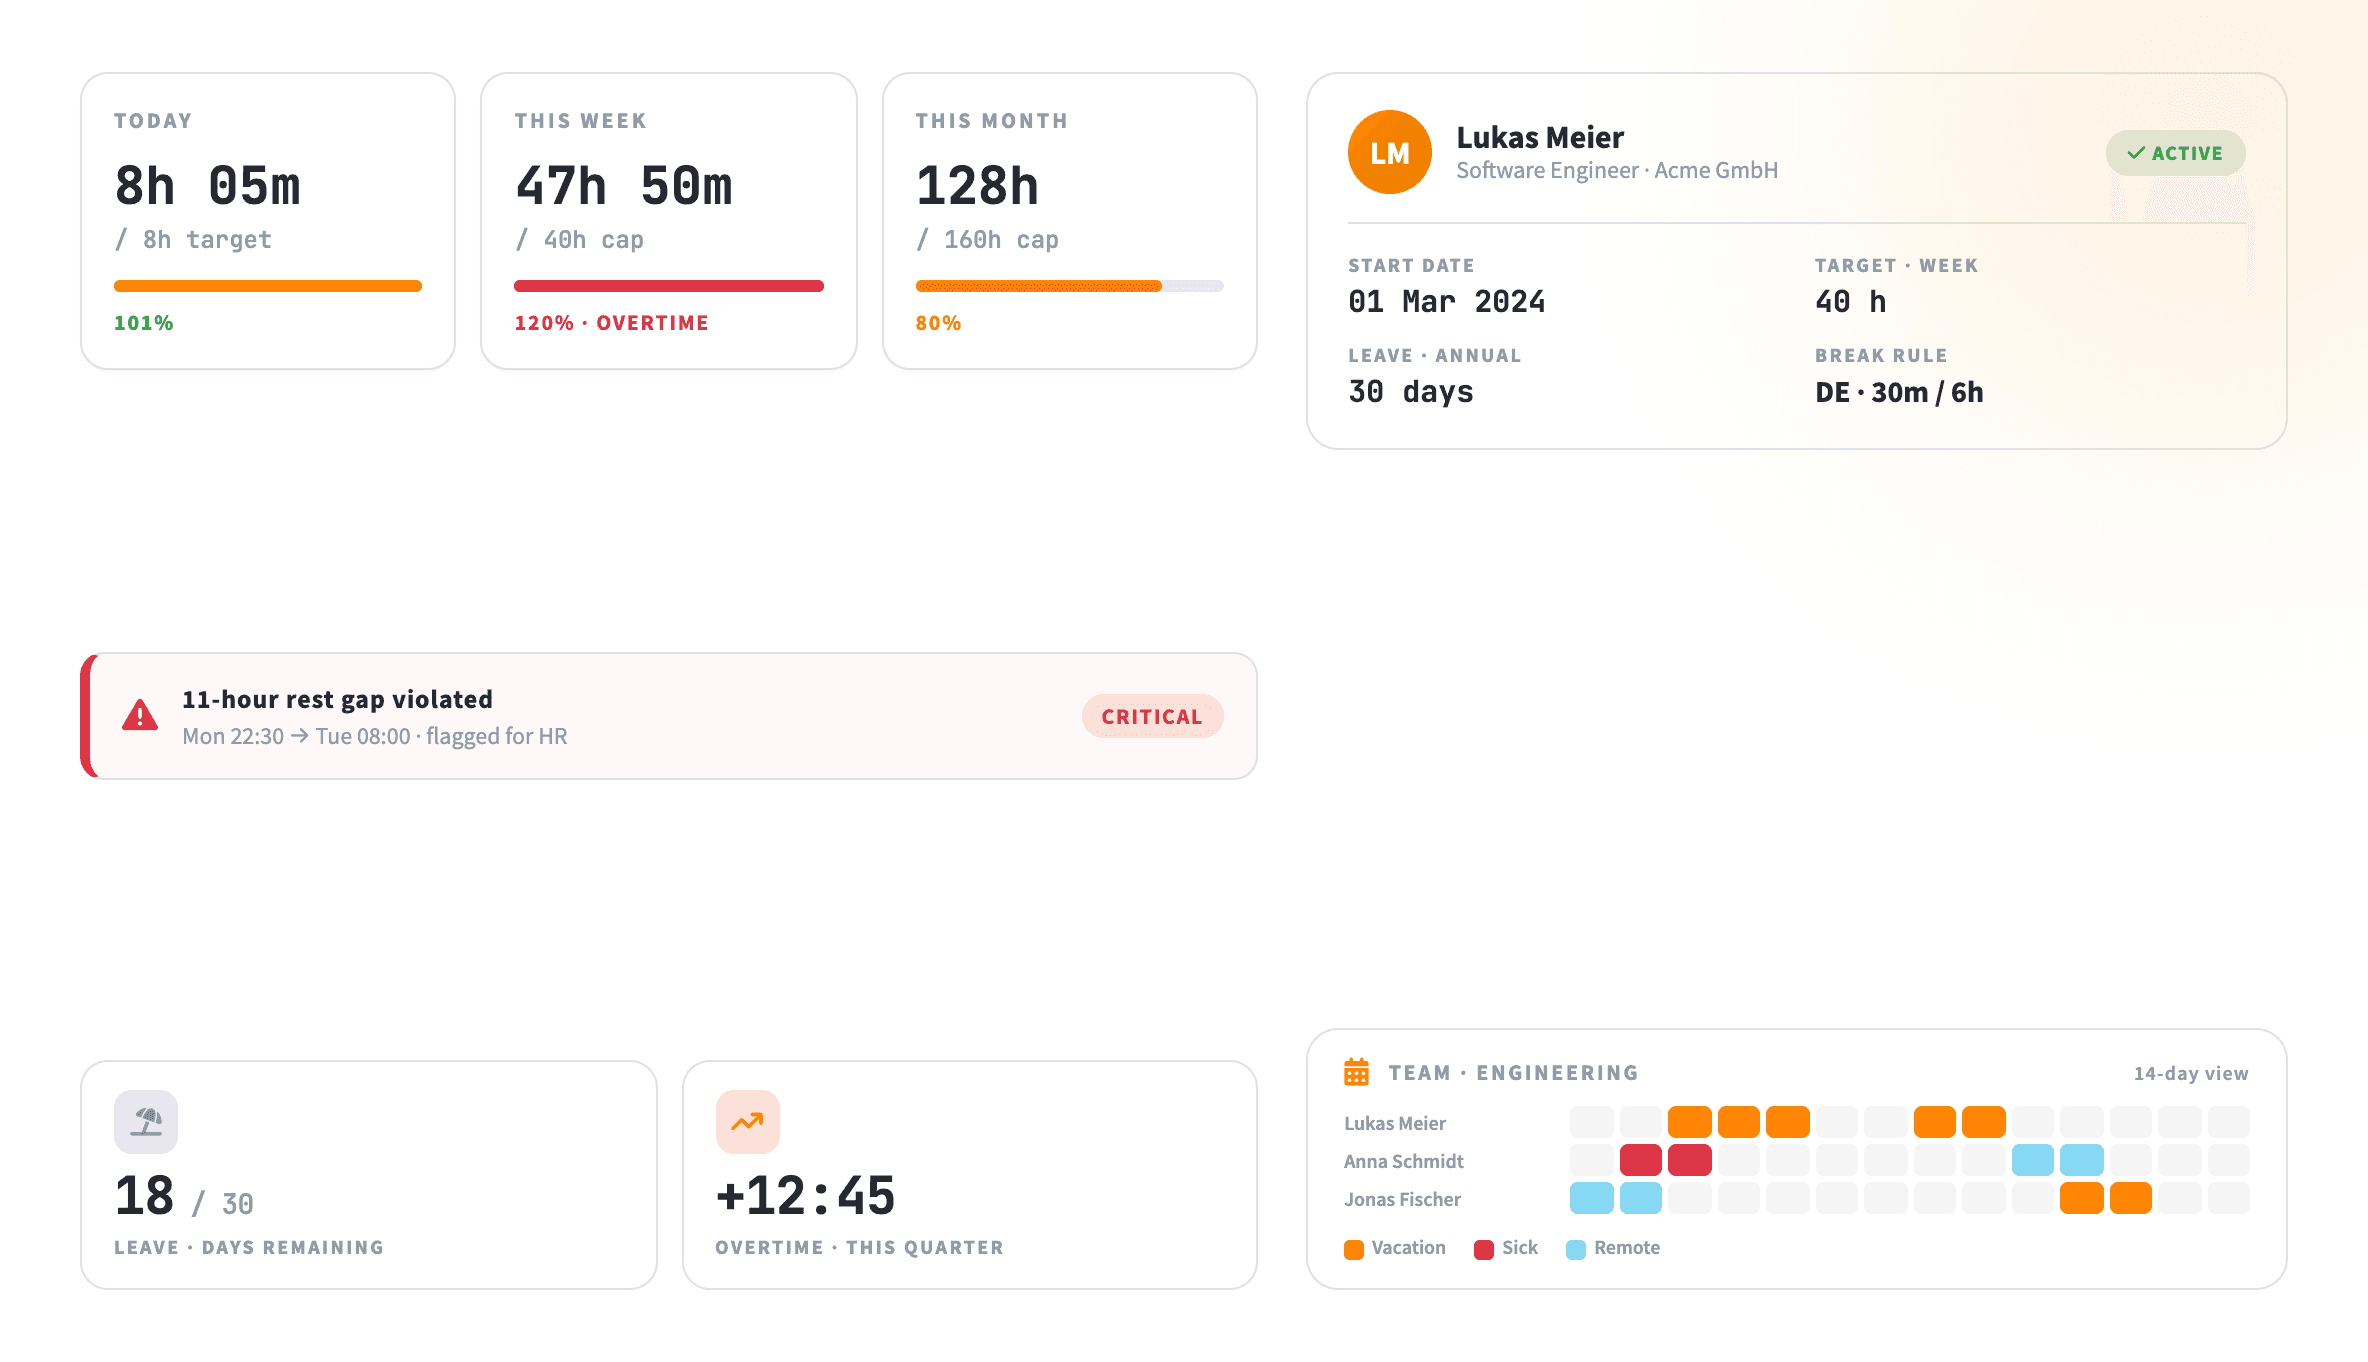Click the Sick legend red swatch
This screenshot has width=2368, height=1362.
(x=1483, y=1249)
